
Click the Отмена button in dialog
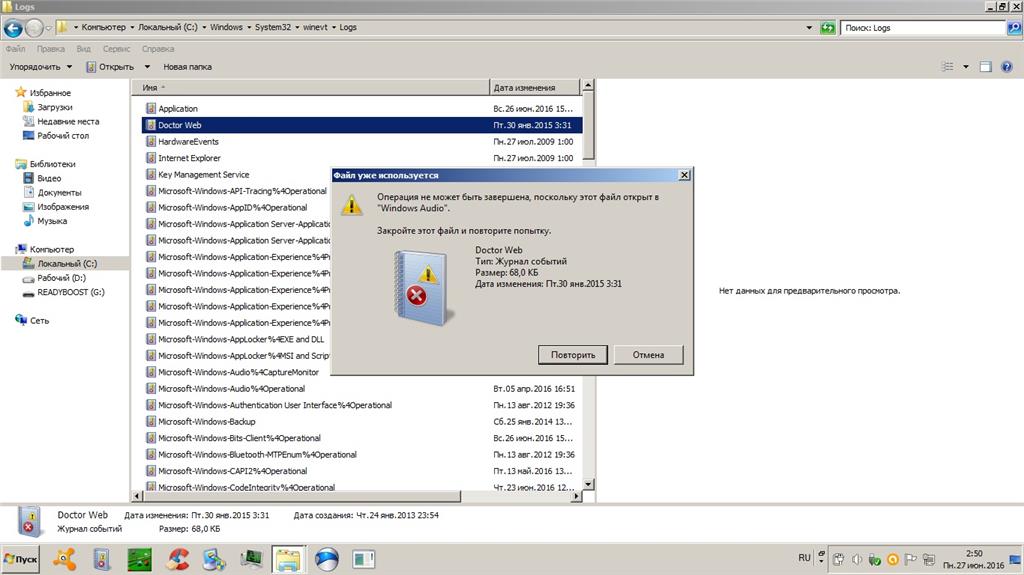pyautogui.click(x=648, y=355)
